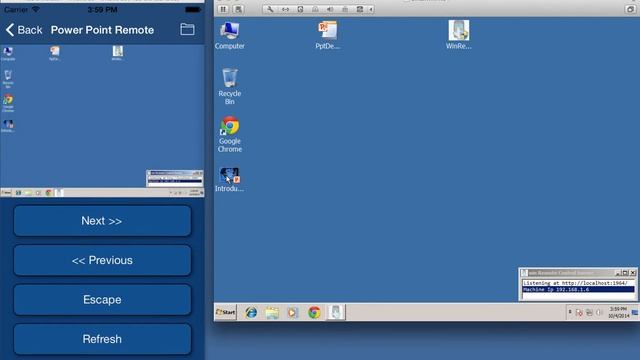Viewport: 640px width, 360px height.
Task: Click the network tray icon
Action: point(589,313)
